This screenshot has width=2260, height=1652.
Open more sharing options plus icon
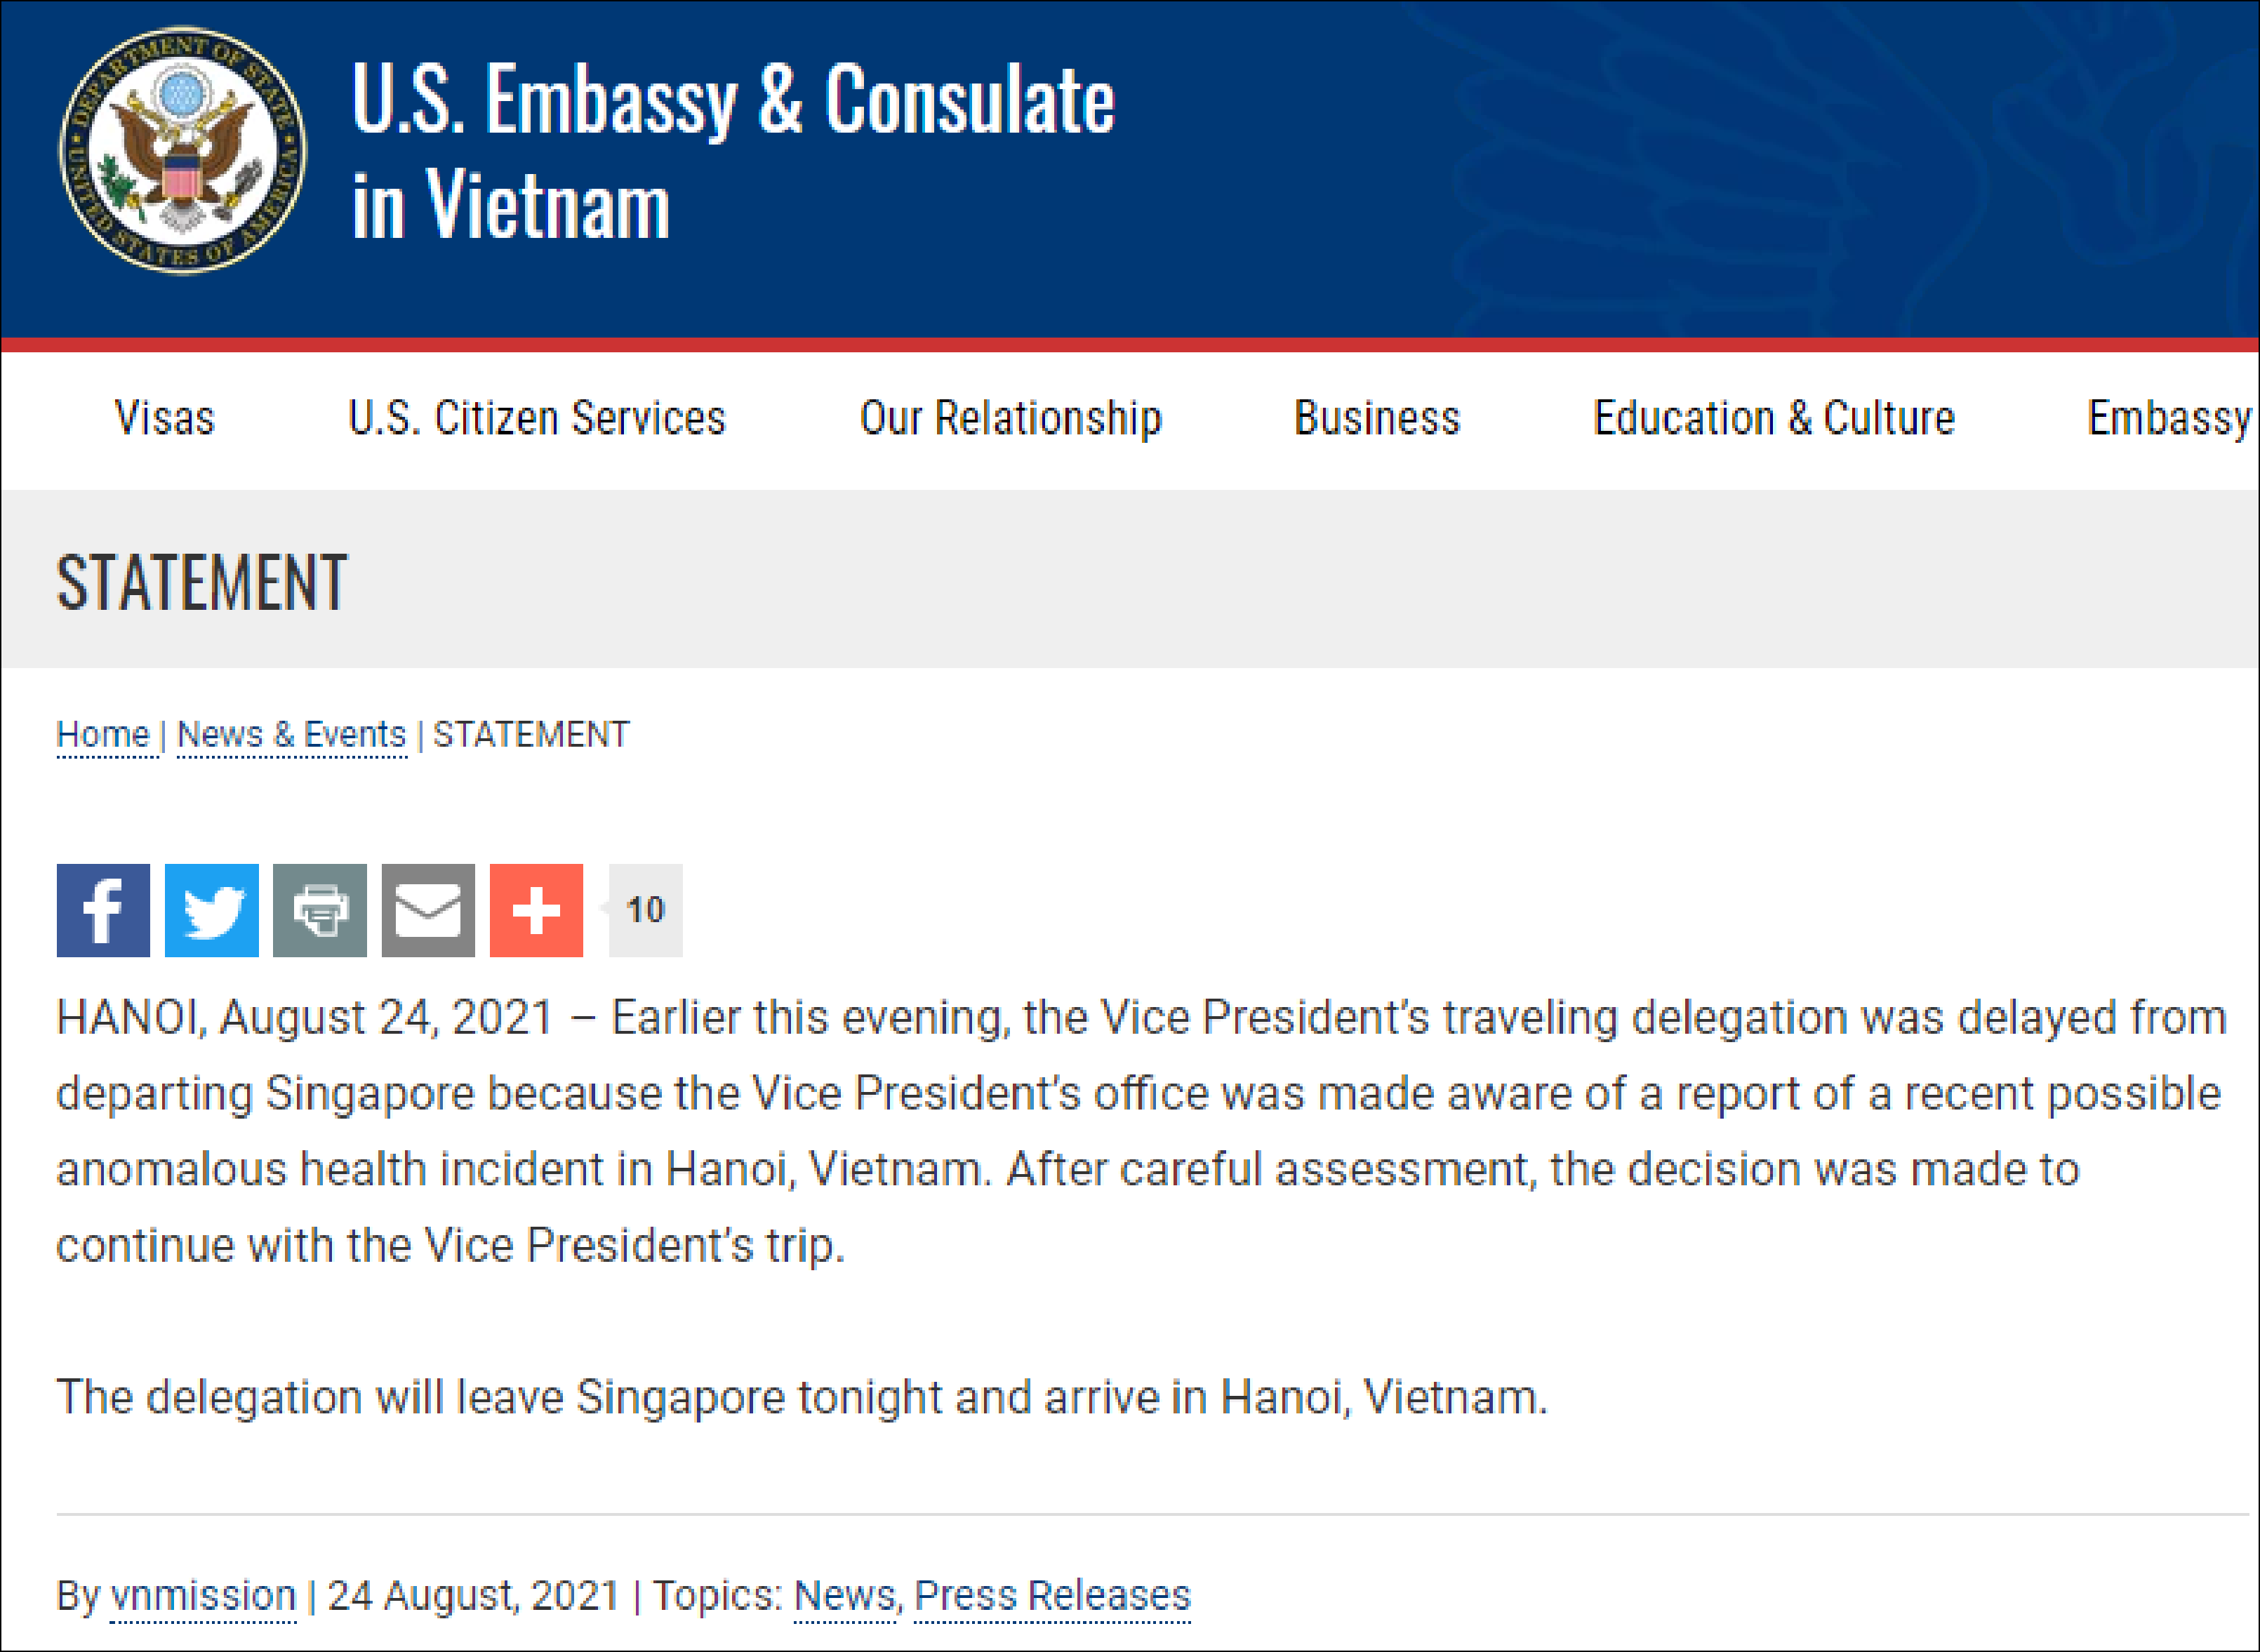click(536, 910)
